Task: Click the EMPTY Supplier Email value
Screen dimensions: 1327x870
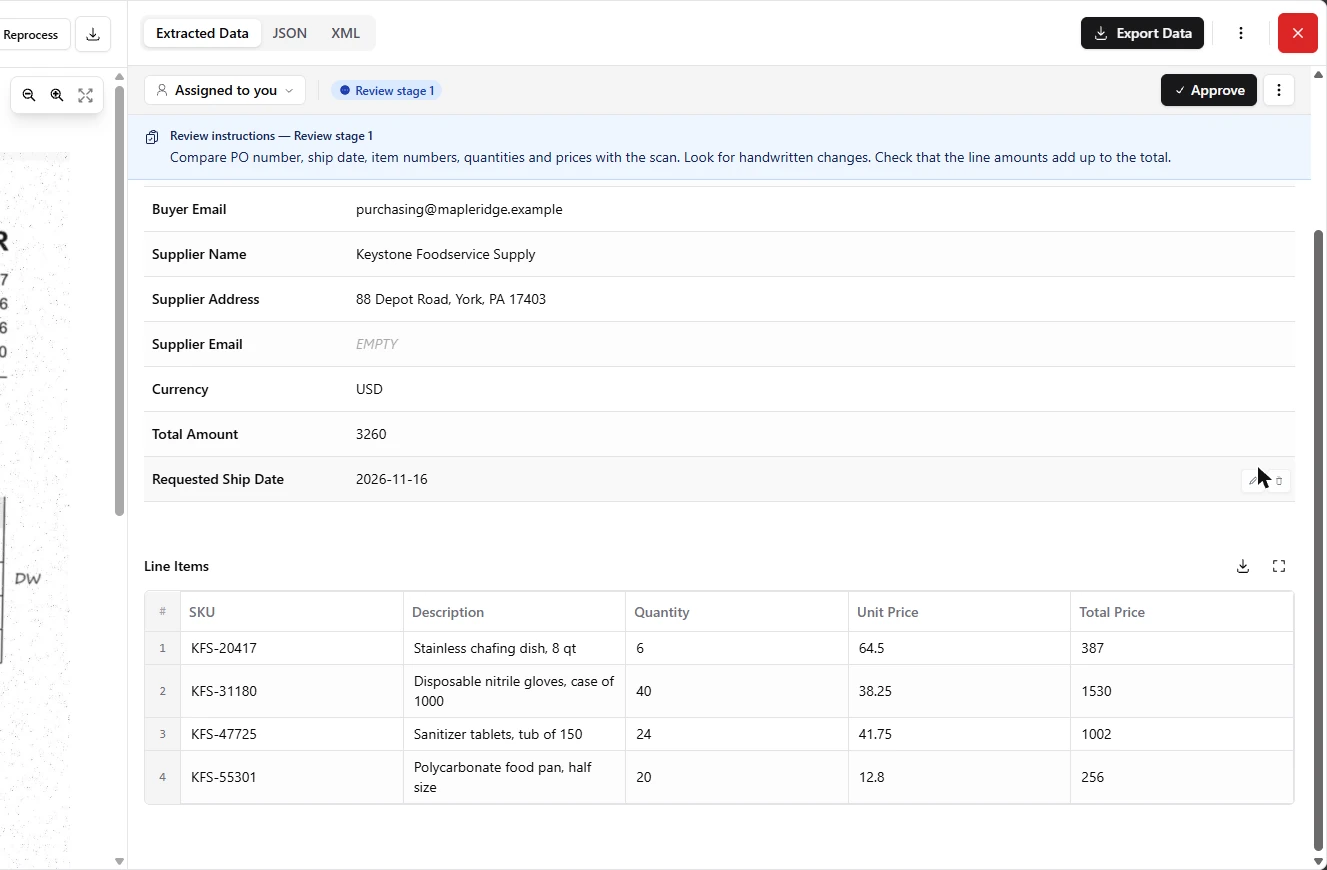Action: point(377,344)
